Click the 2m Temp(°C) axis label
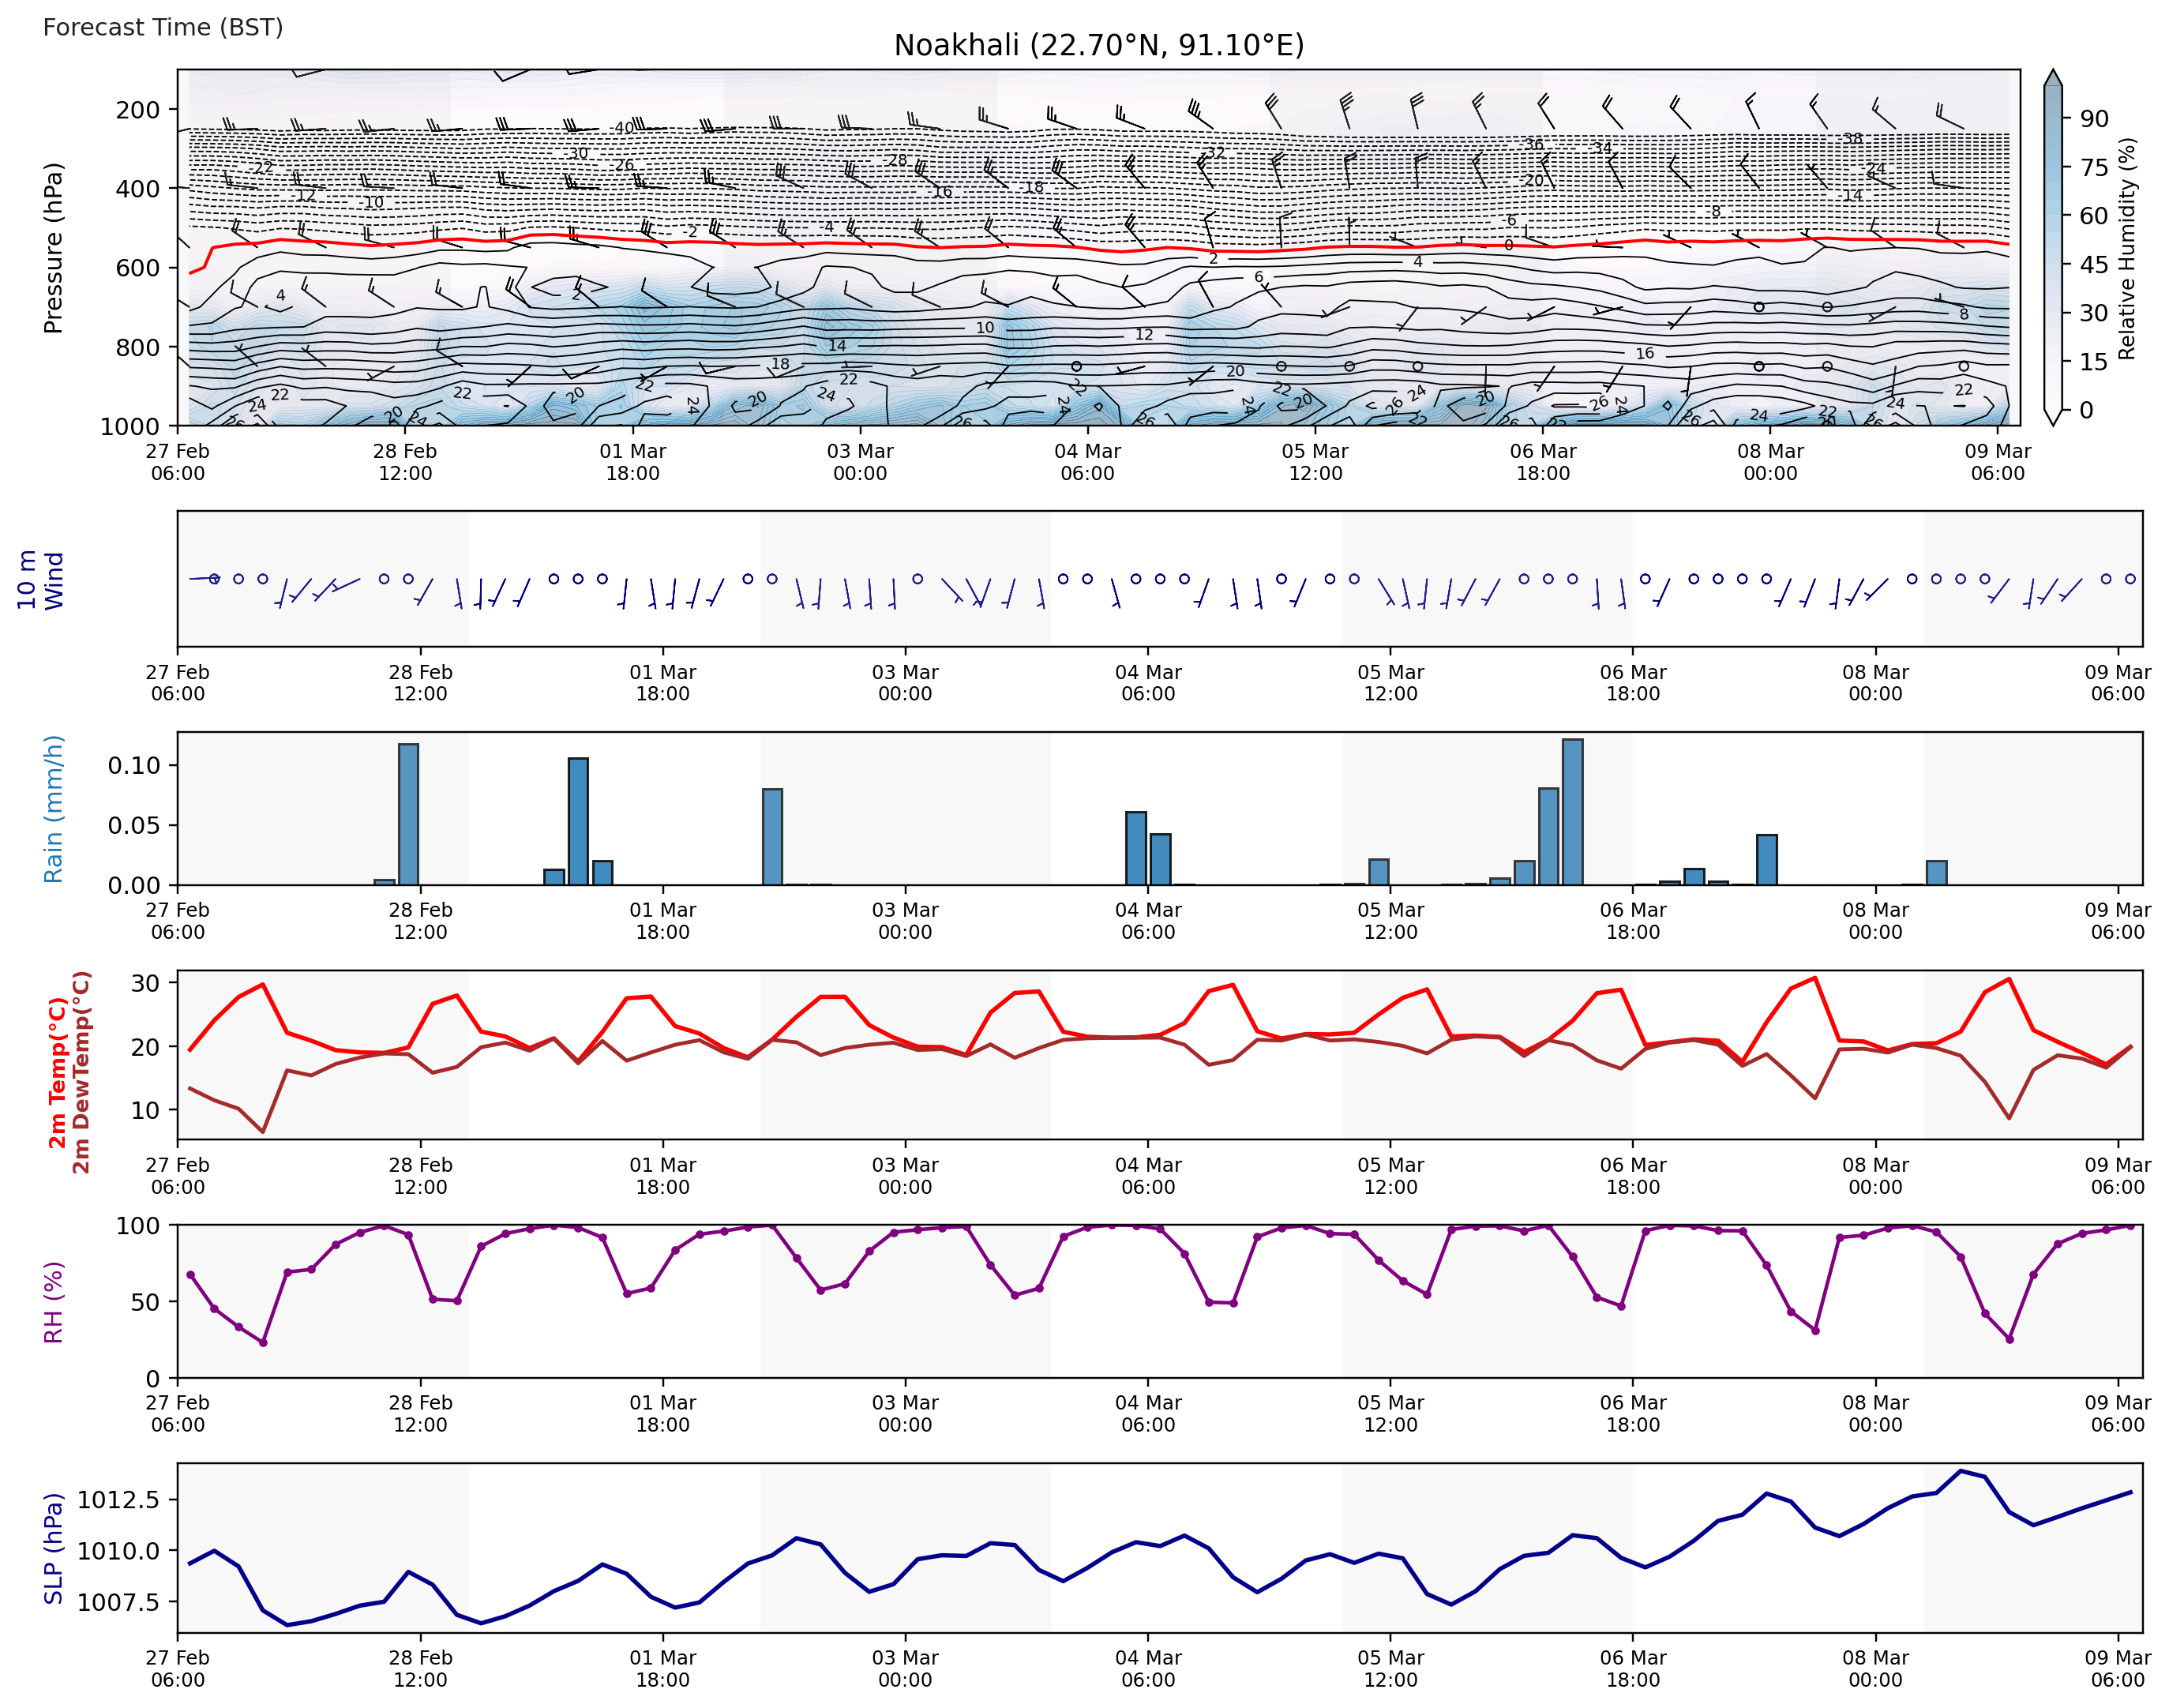This screenshot has width=2169, height=1708. point(57,1072)
